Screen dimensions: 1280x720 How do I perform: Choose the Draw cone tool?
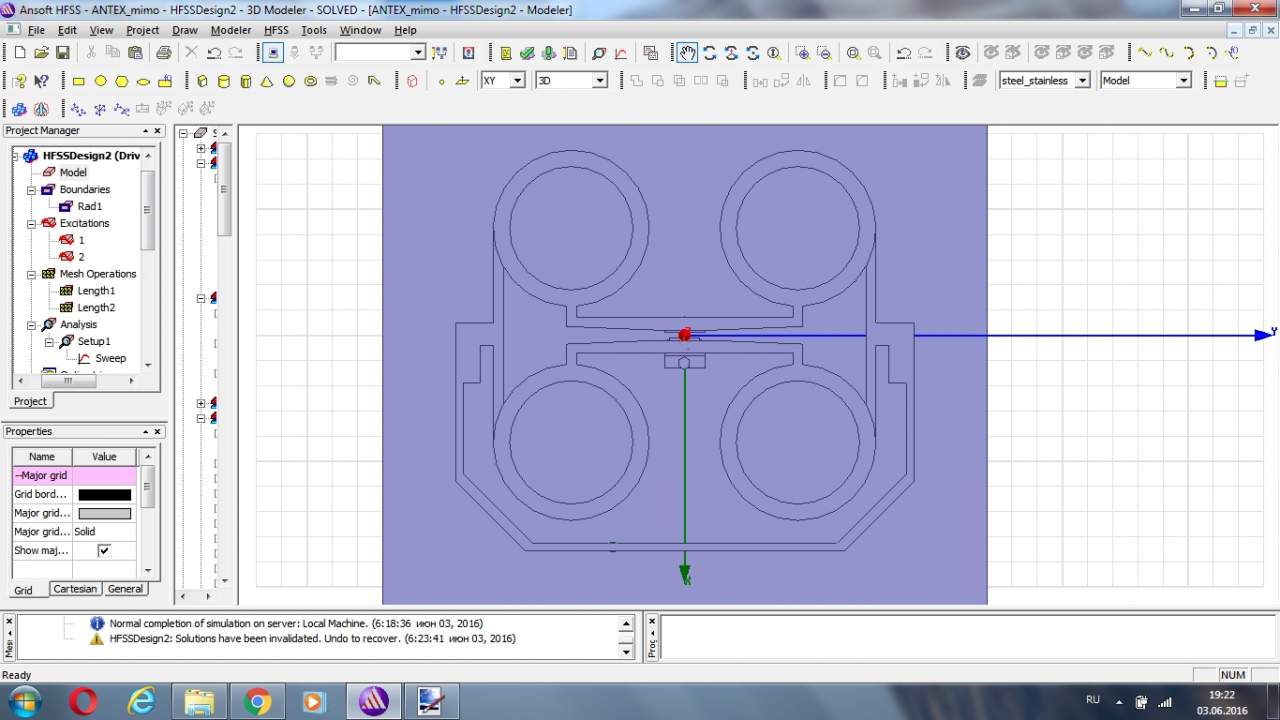click(267, 81)
